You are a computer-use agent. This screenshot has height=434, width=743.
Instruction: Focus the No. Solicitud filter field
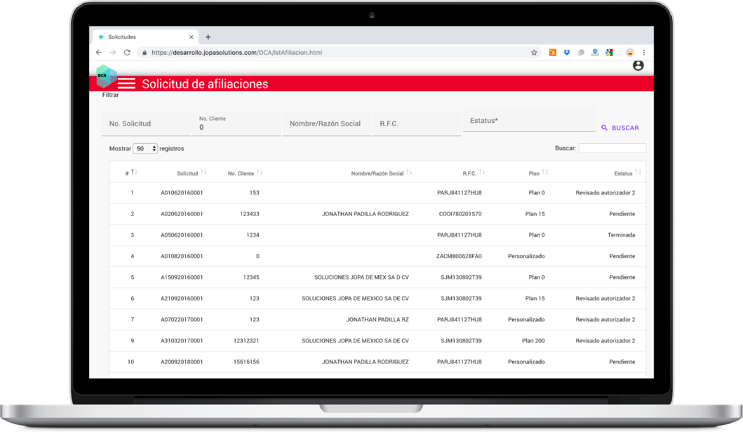[146, 124]
